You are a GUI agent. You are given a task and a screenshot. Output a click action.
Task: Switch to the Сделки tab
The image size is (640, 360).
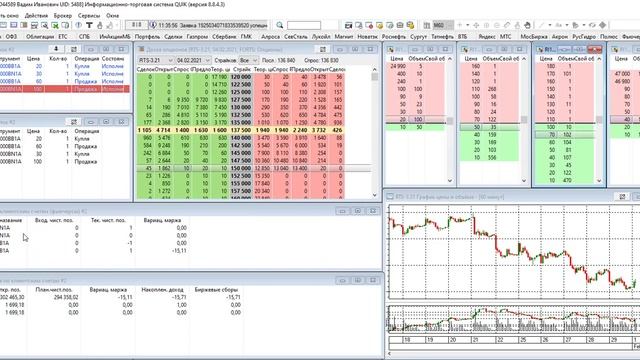pyautogui.click(x=173, y=36)
